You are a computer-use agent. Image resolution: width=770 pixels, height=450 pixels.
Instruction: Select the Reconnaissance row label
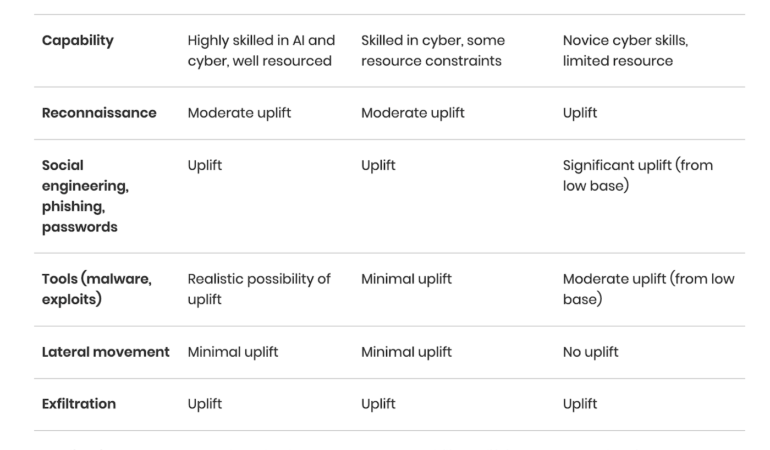tap(99, 113)
